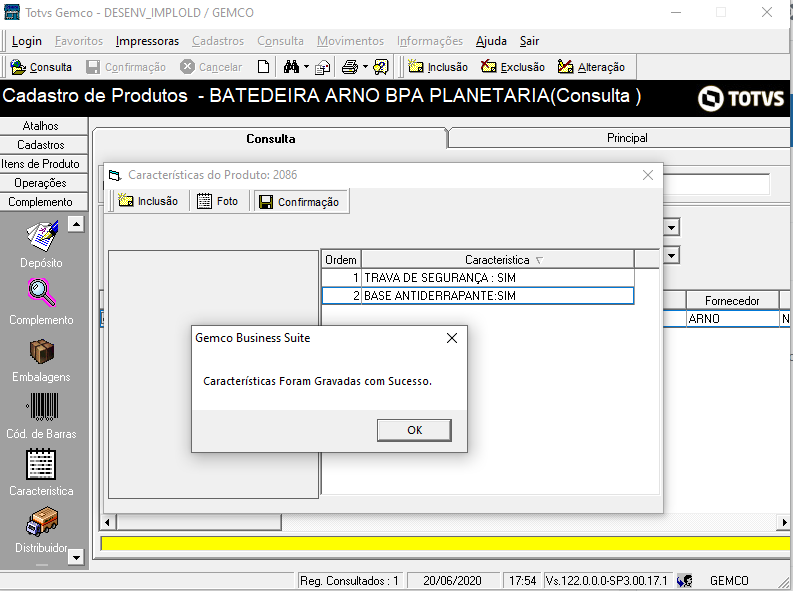The width and height of the screenshot is (793, 591).
Task: Click the sidebar scroll down arrow
Action: click(76, 558)
